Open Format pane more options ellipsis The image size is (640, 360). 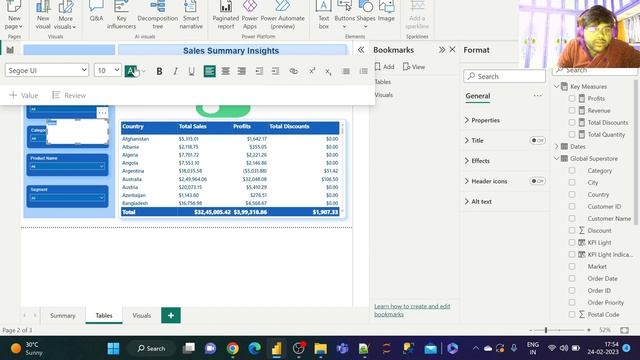click(538, 96)
